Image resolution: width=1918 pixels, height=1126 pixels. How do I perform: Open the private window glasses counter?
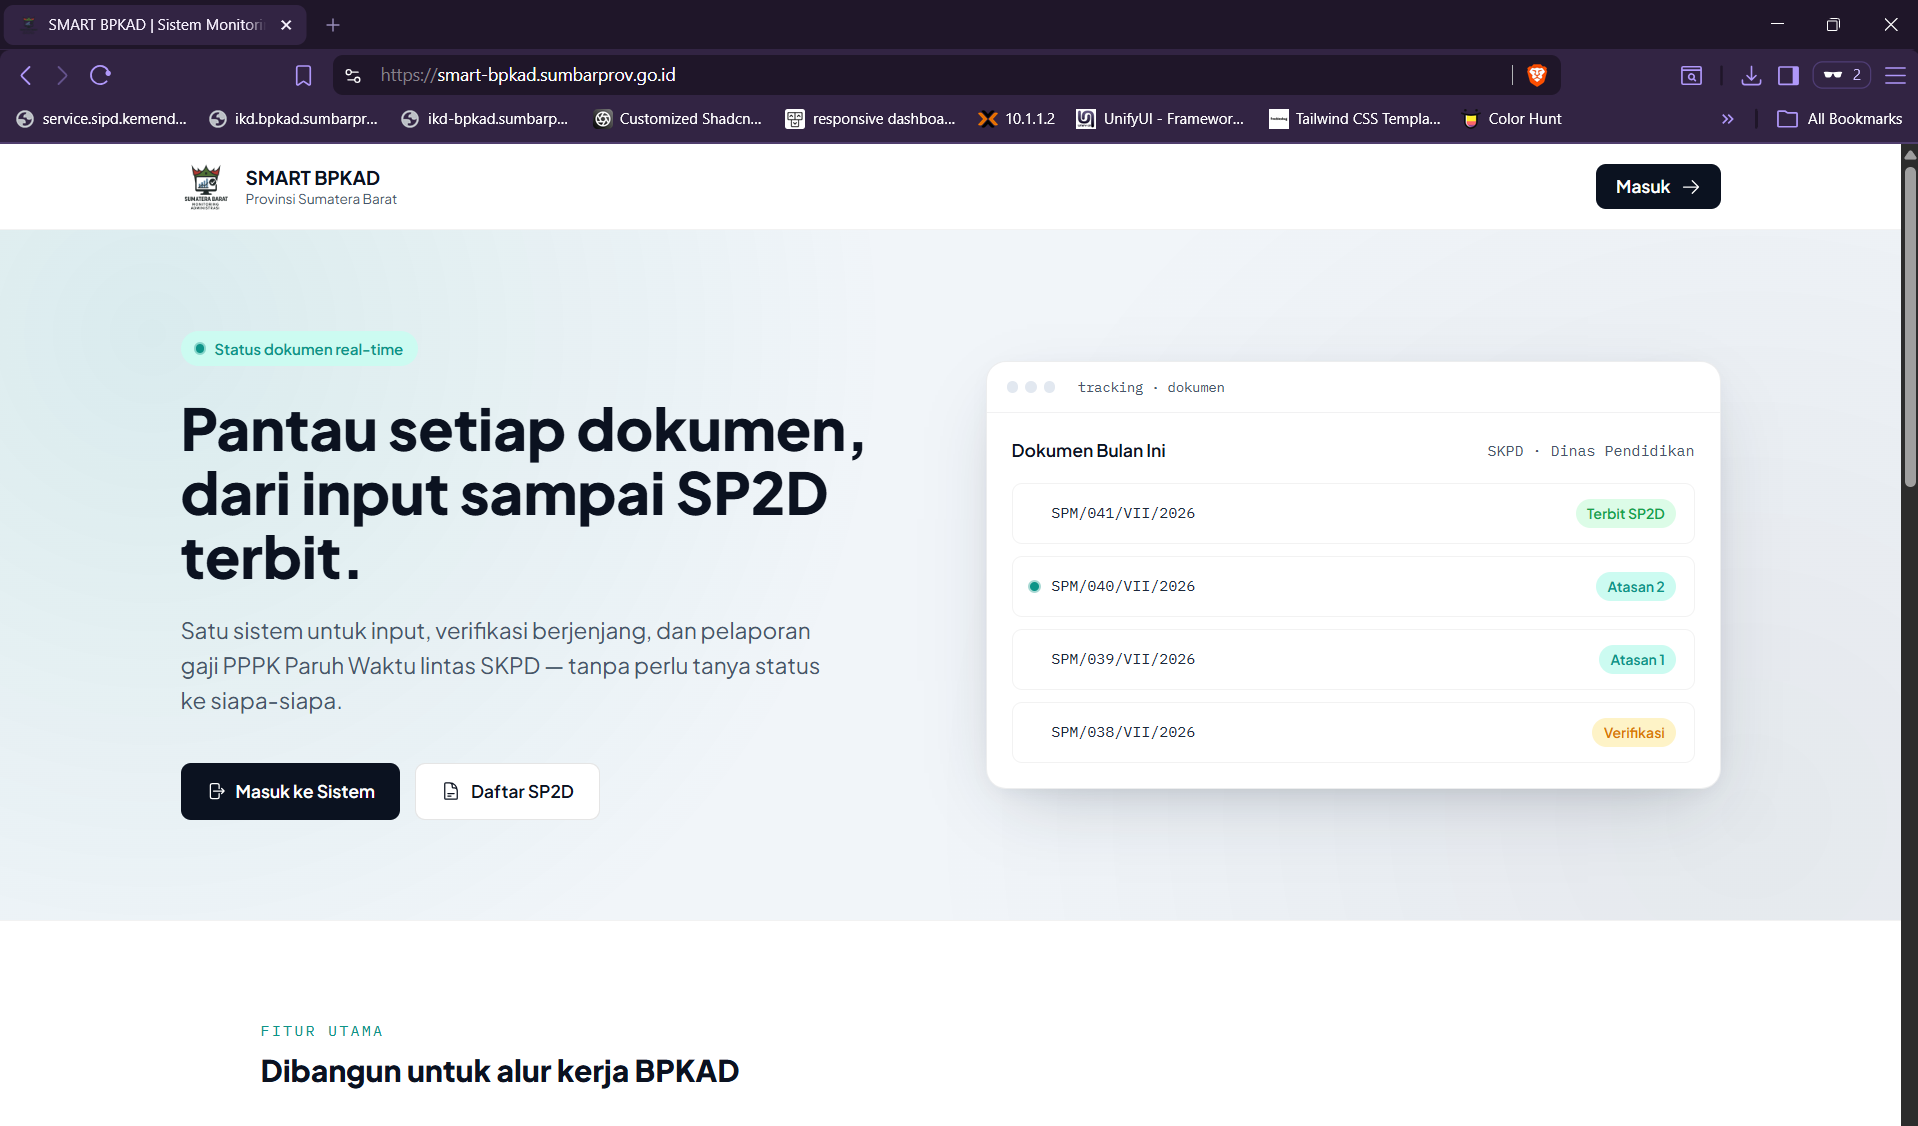(x=1841, y=75)
